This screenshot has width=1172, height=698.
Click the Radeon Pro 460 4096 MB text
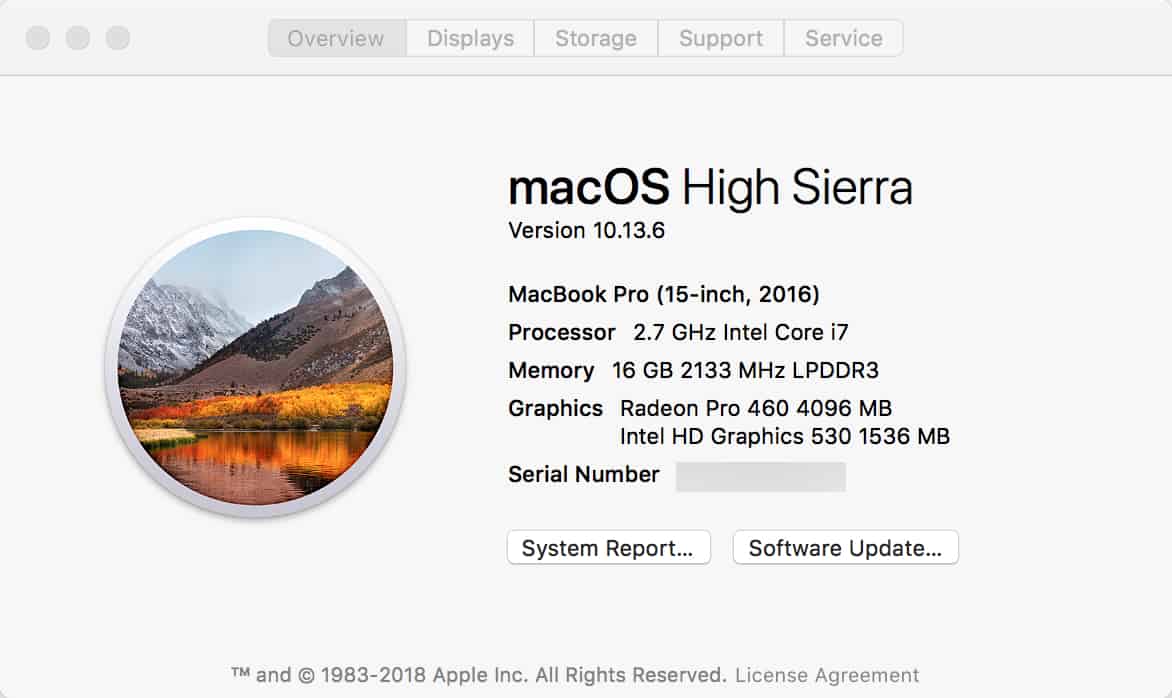click(756, 408)
